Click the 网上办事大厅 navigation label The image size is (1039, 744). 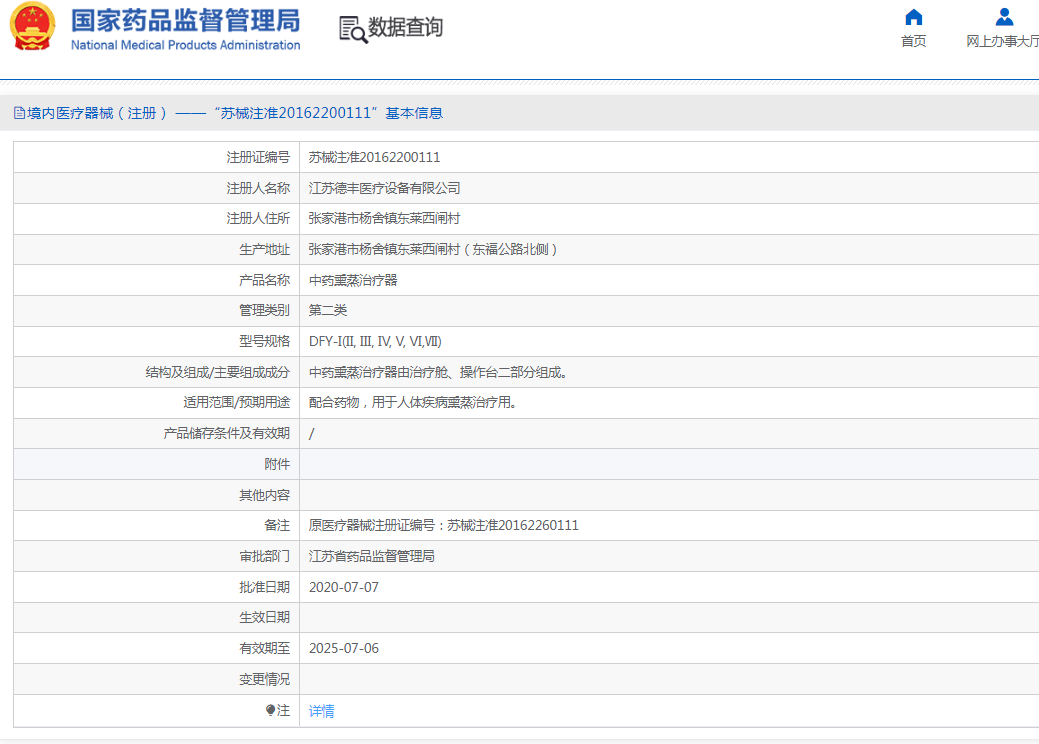click(x=1002, y=41)
